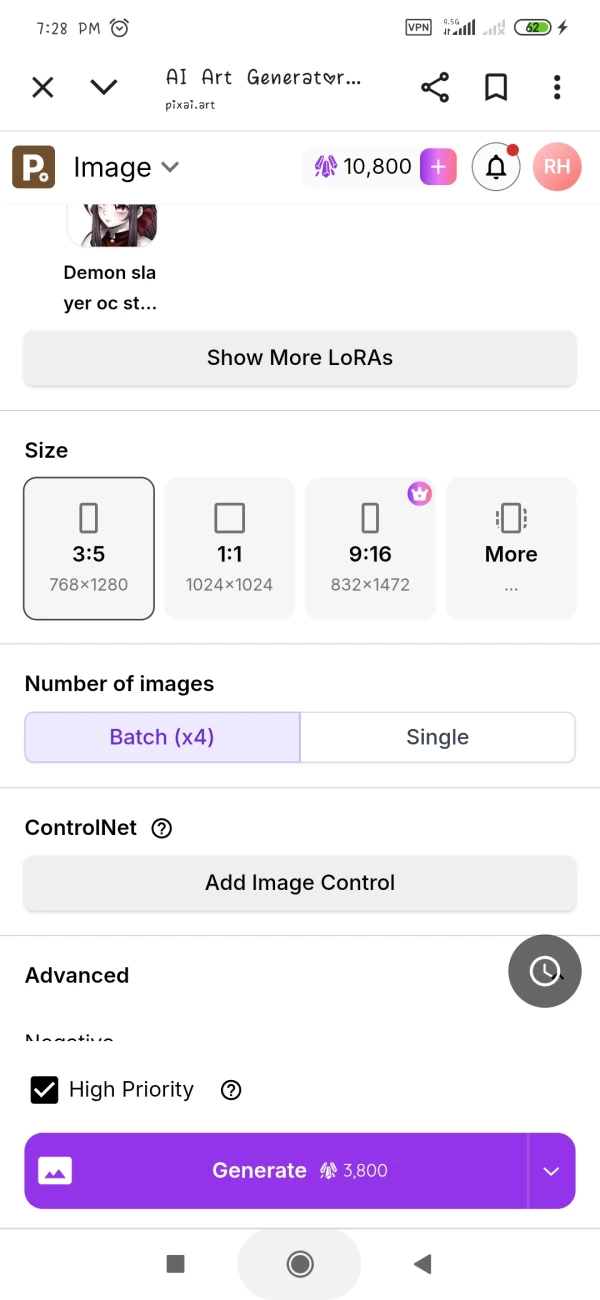This screenshot has height=1300, width=600.
Task: Click the High Priority help icon
Action: (231, 1090)
